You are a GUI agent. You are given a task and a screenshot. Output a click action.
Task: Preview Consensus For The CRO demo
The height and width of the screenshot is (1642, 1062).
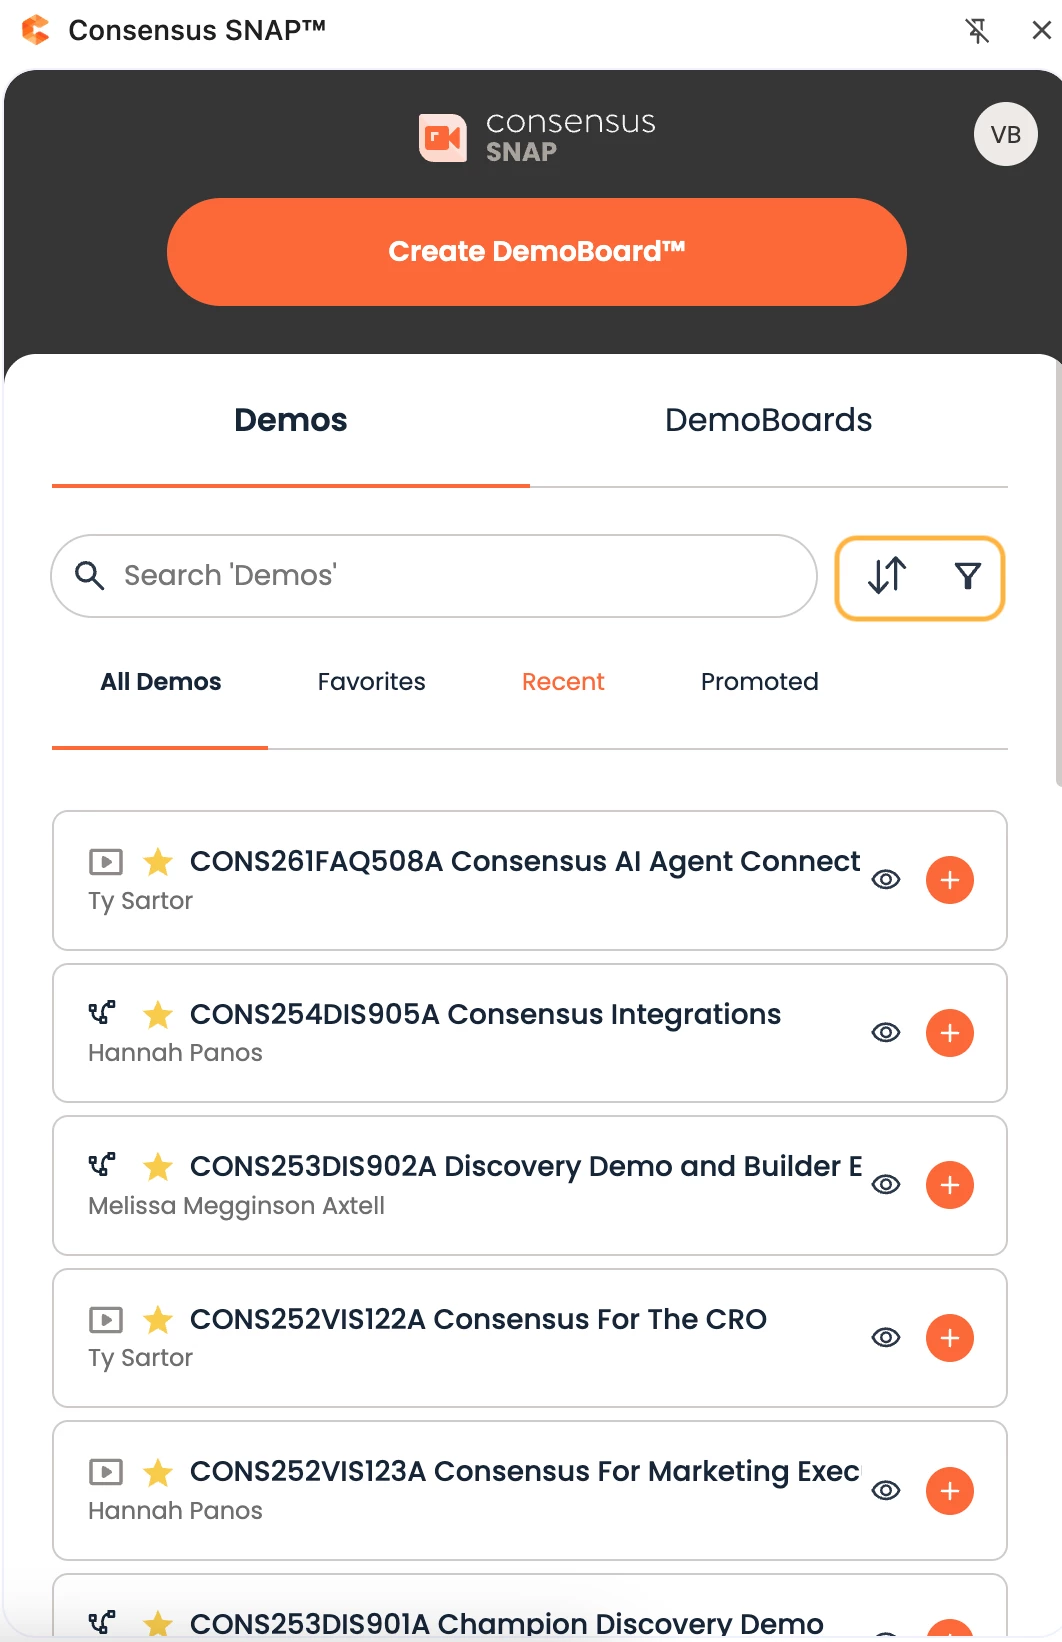(886, 1338)
